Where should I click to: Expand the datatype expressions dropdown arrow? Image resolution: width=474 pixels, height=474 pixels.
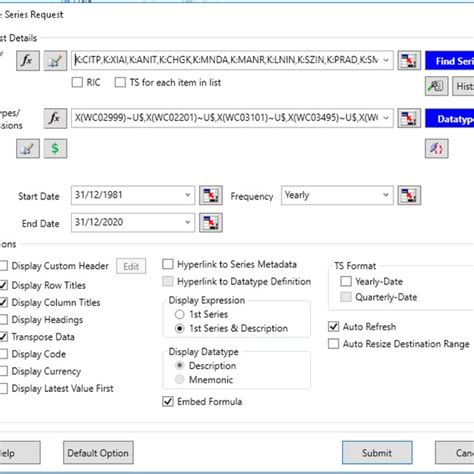coord(386,118)
